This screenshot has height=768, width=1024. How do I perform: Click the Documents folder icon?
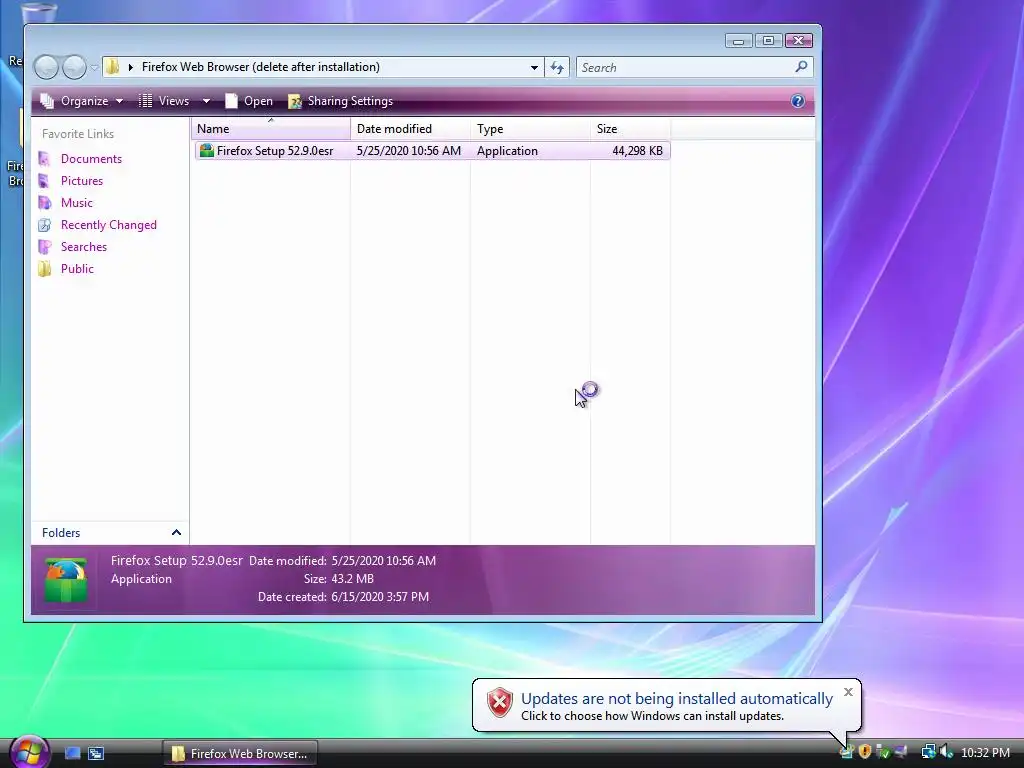coord(44,159)
